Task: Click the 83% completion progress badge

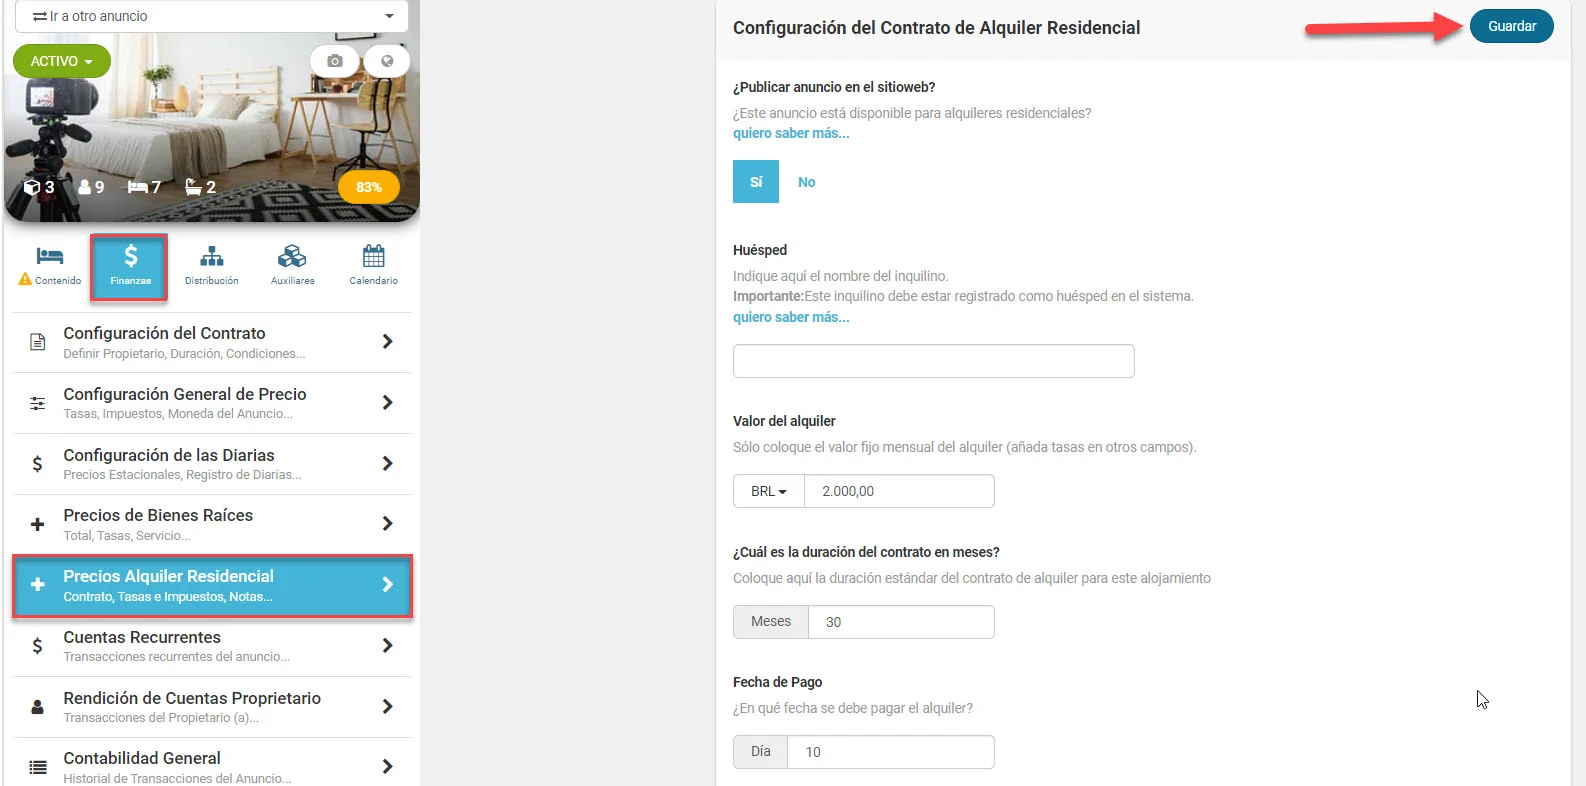Action: (369, 187)
